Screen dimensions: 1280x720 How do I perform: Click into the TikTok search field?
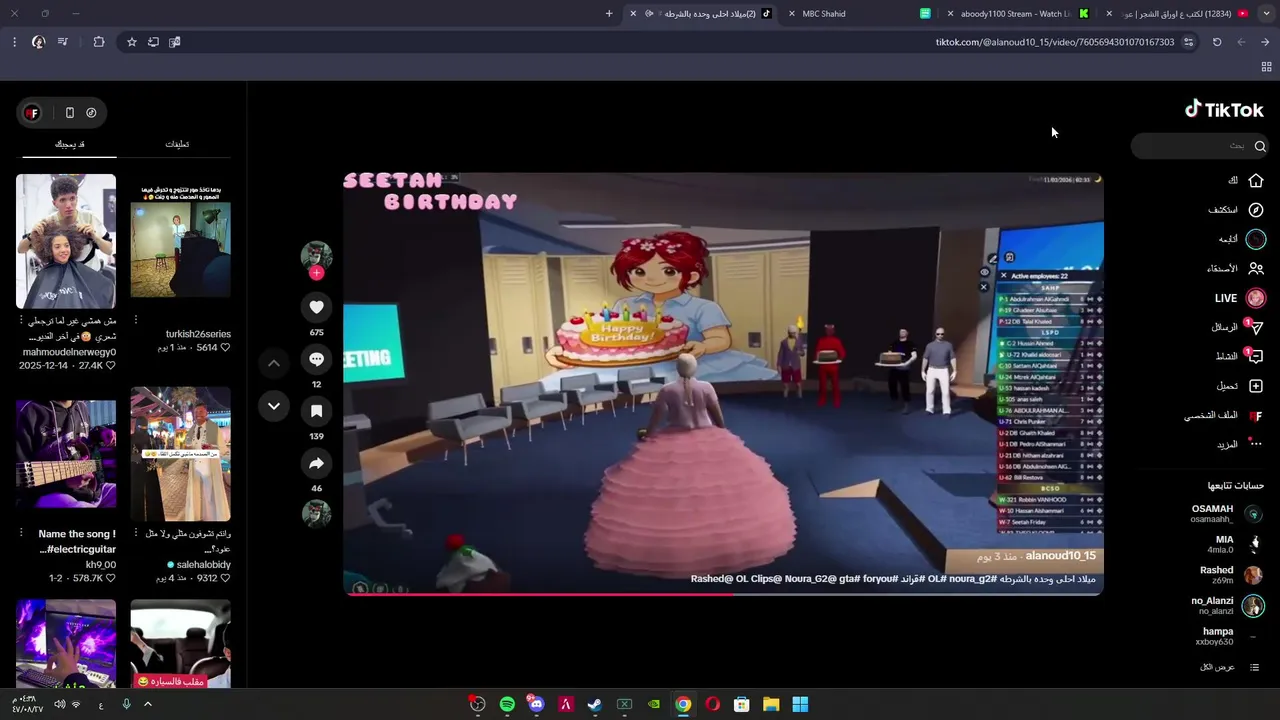coord(1200,146)
